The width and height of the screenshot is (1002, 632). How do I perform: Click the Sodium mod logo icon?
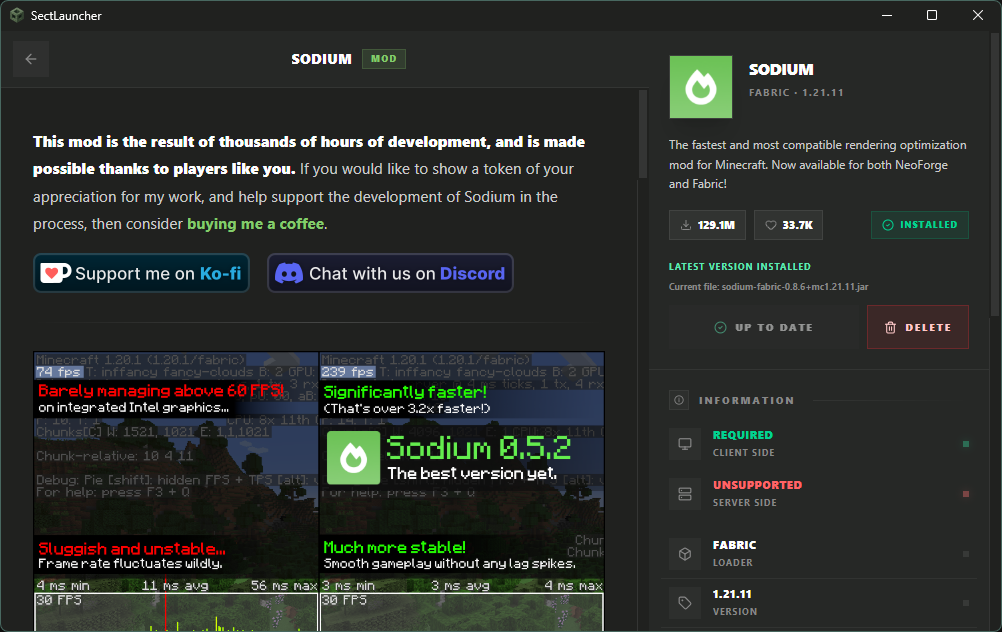700,87
